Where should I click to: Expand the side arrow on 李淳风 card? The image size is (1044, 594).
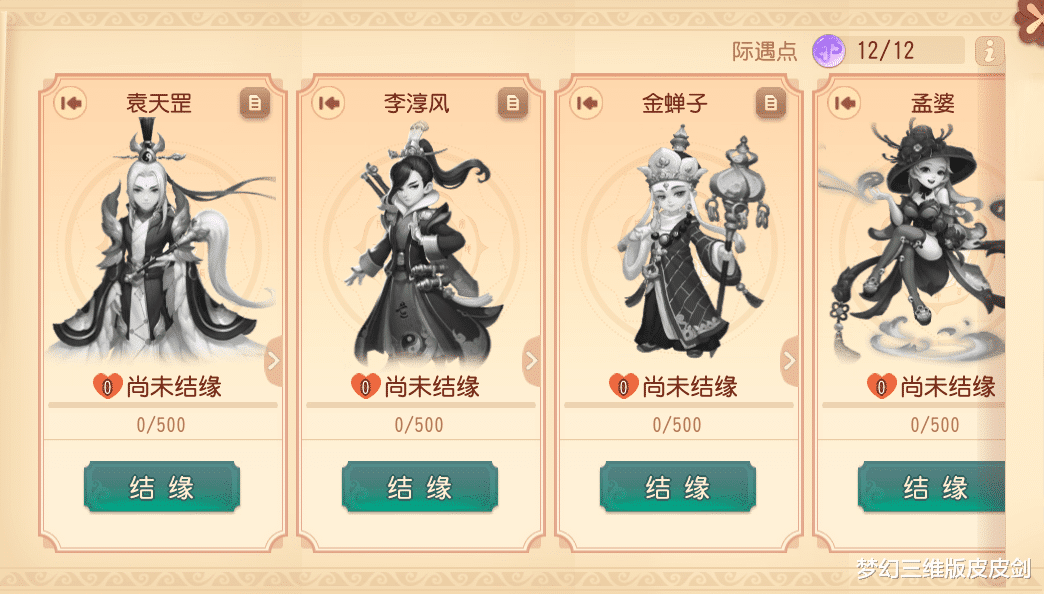pyautogui.click(x=531, y=361)
